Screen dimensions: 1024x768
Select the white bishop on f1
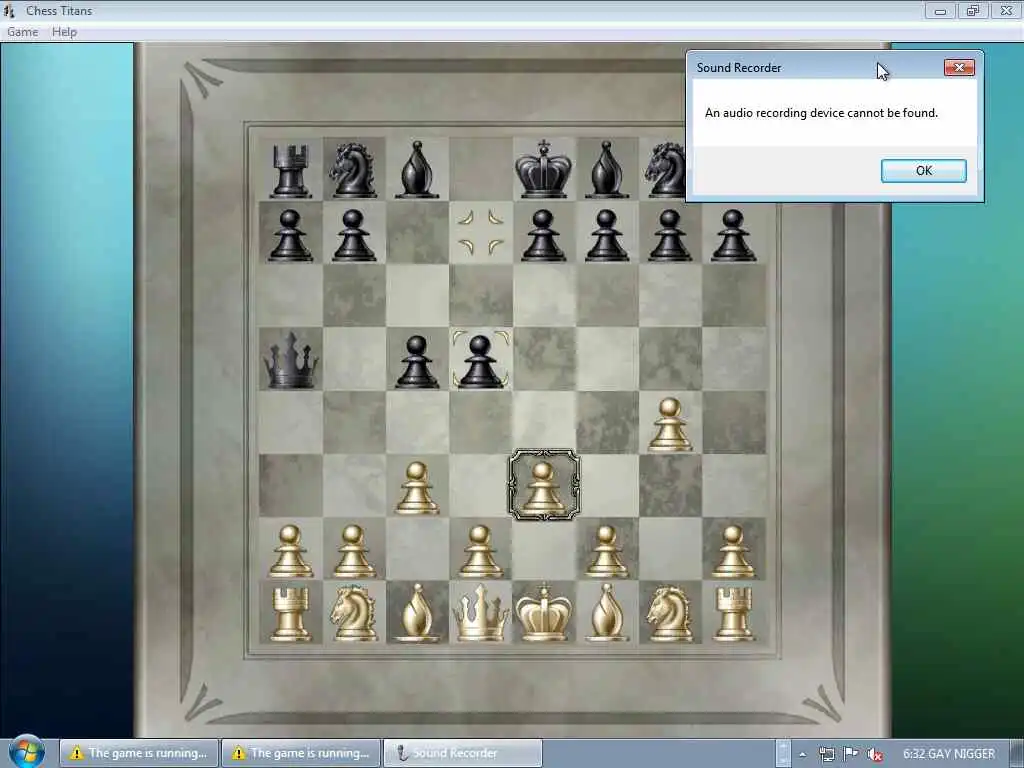point(607,613)
